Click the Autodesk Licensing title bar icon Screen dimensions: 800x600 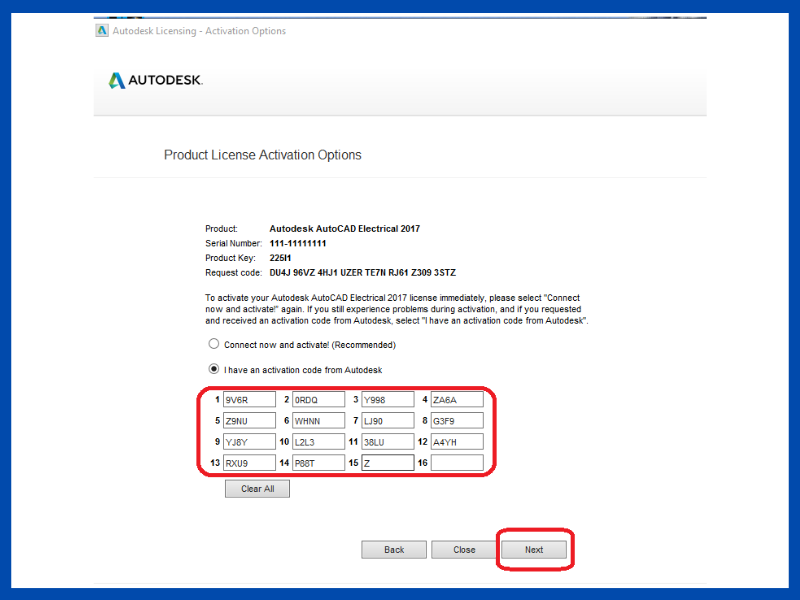(102, 31)
